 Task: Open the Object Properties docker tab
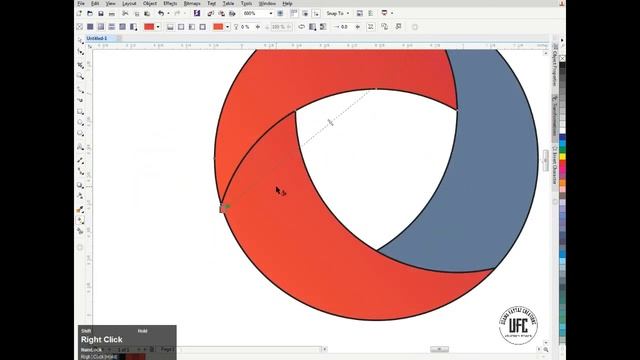(x=555, y=65)
